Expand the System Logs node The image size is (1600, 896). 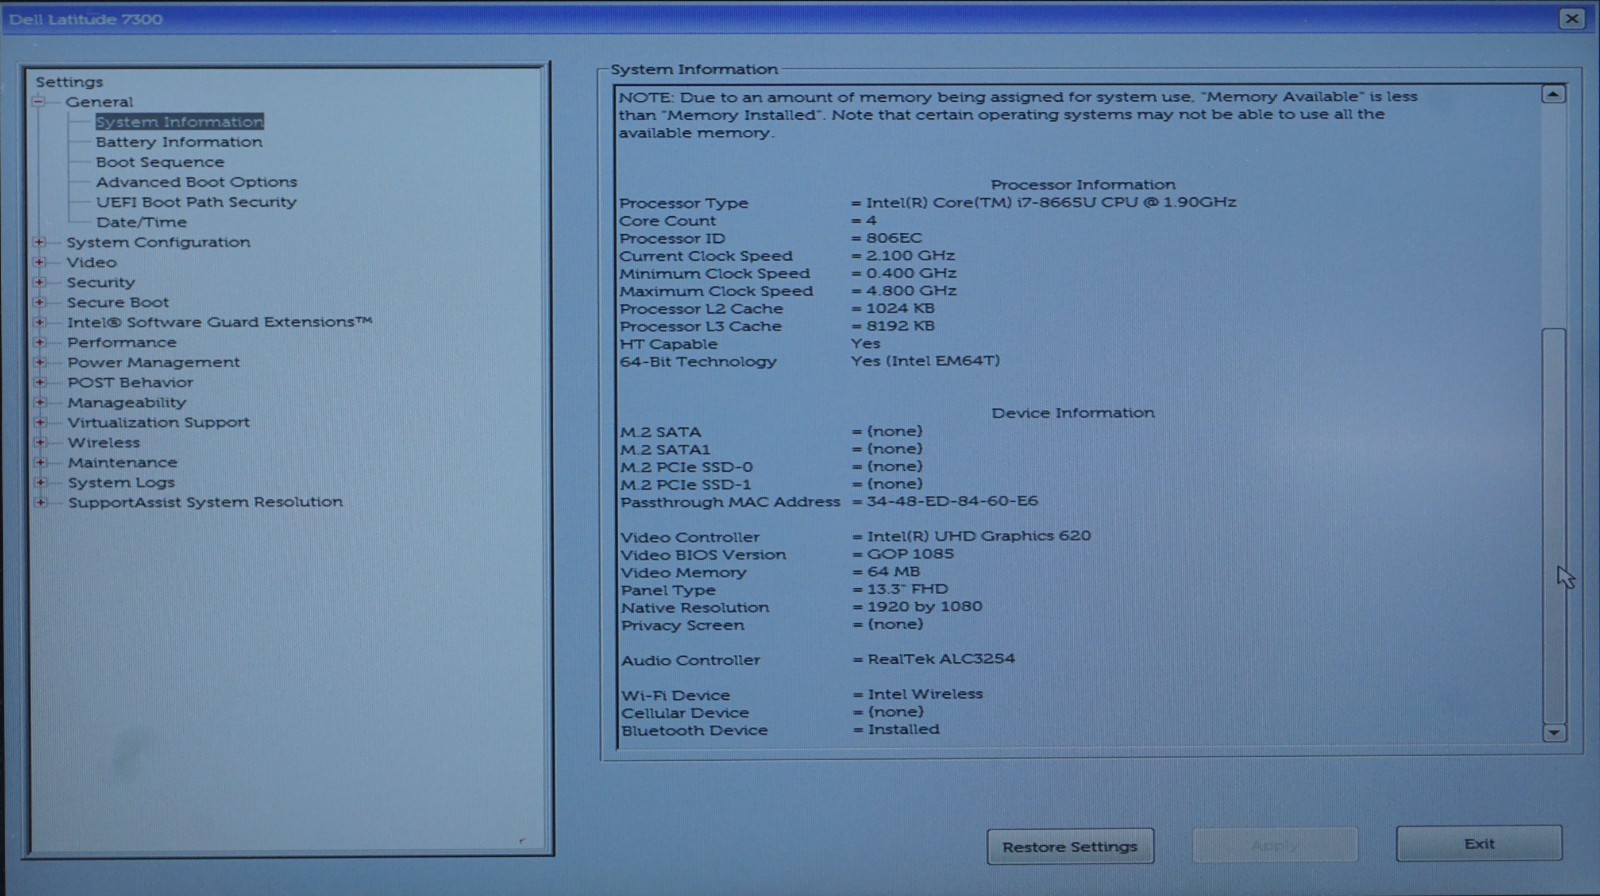39,482
